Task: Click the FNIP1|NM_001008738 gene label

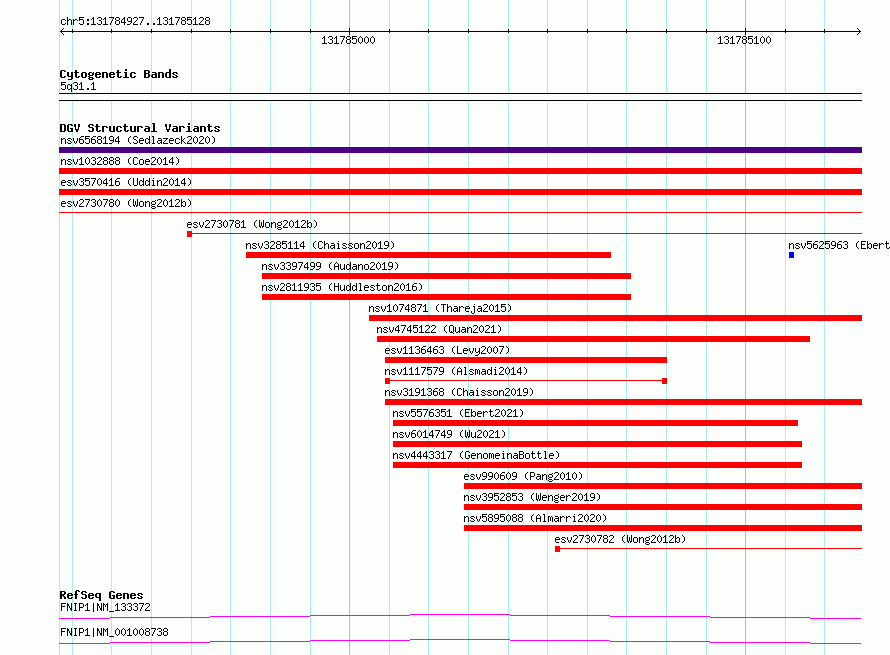Action: (114, 632)
